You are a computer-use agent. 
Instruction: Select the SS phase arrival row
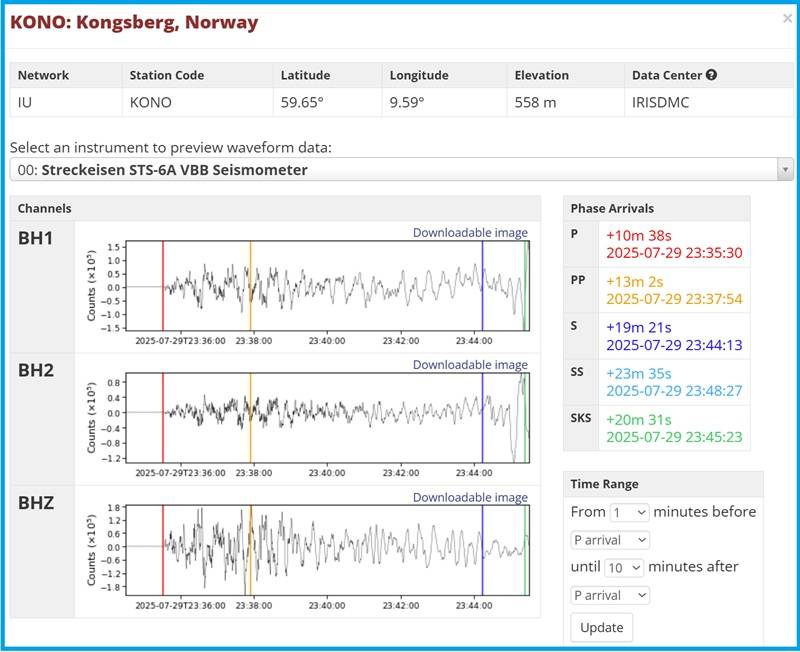[x=655, y=381]
